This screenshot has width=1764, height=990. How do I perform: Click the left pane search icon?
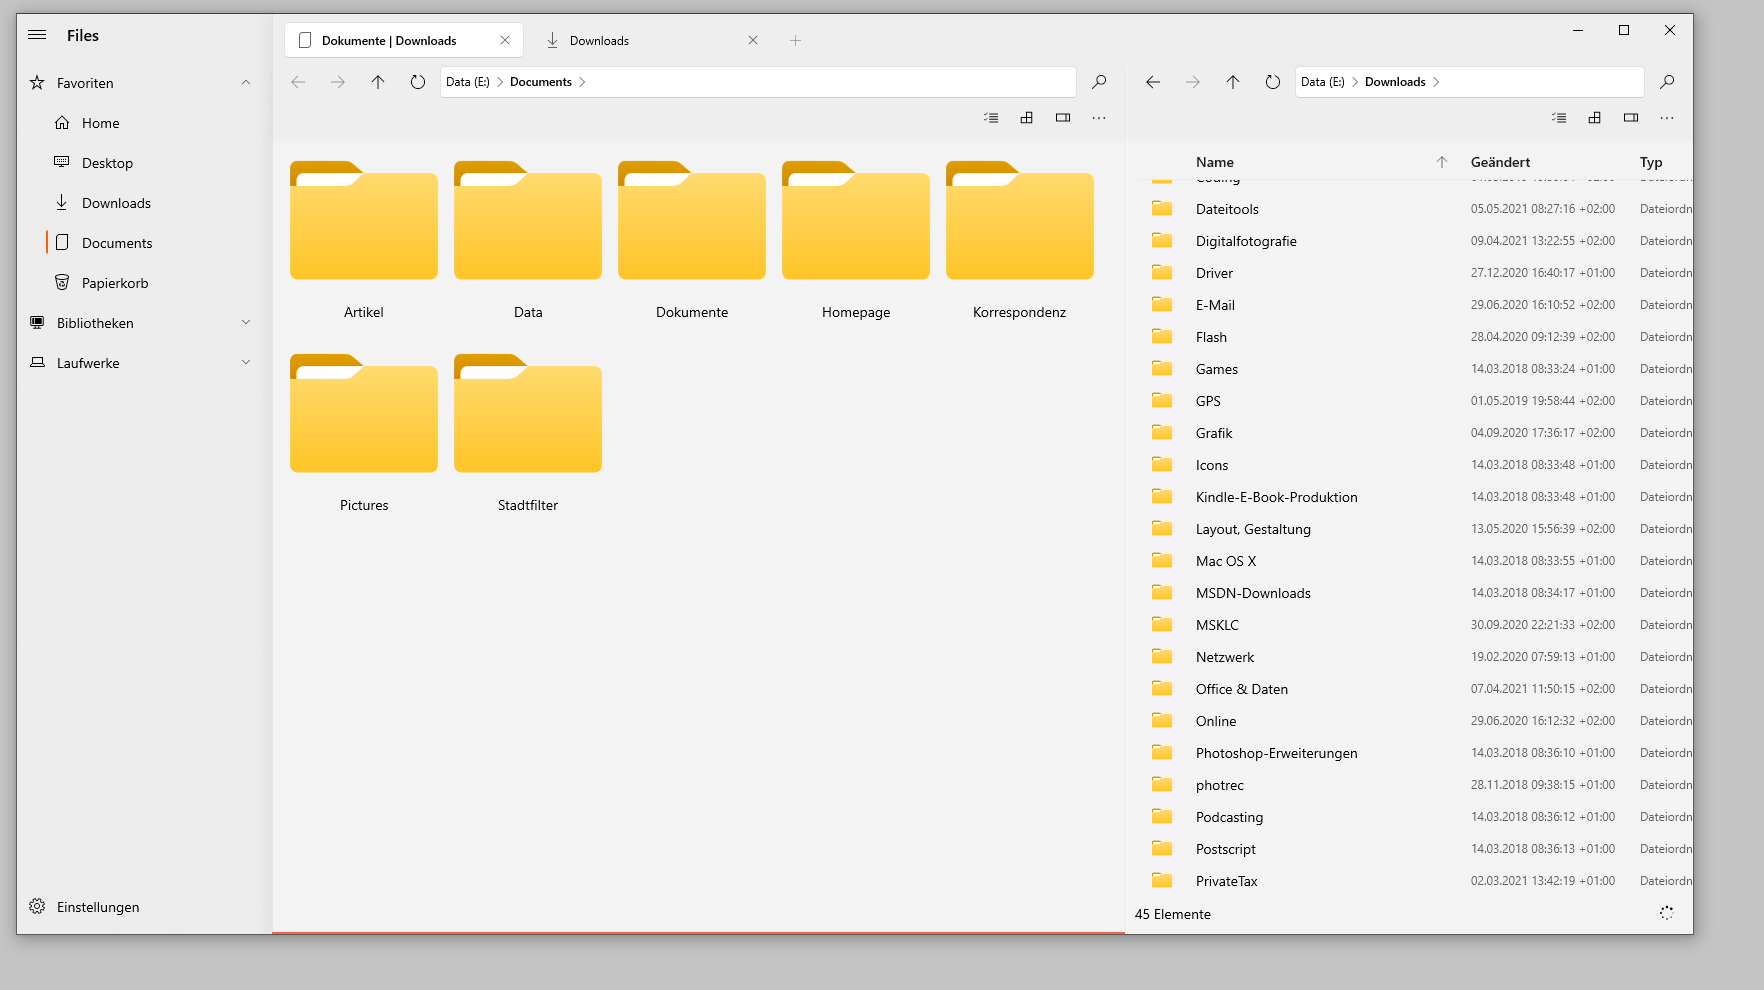click(1099, 82)
